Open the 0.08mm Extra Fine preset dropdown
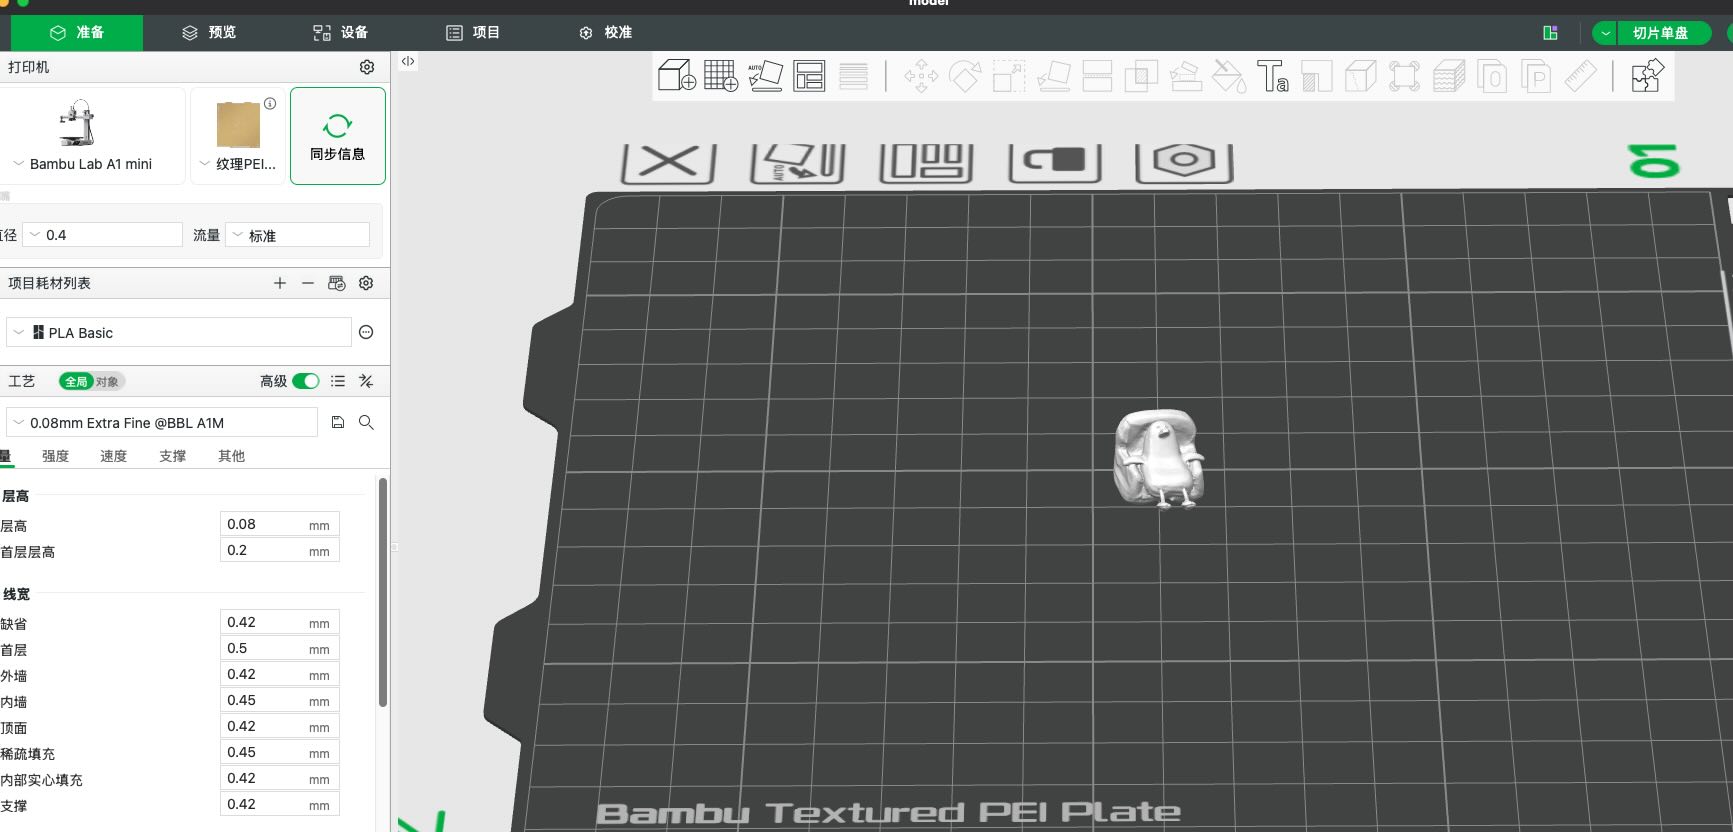The image size is (1733, 832). 162,422
